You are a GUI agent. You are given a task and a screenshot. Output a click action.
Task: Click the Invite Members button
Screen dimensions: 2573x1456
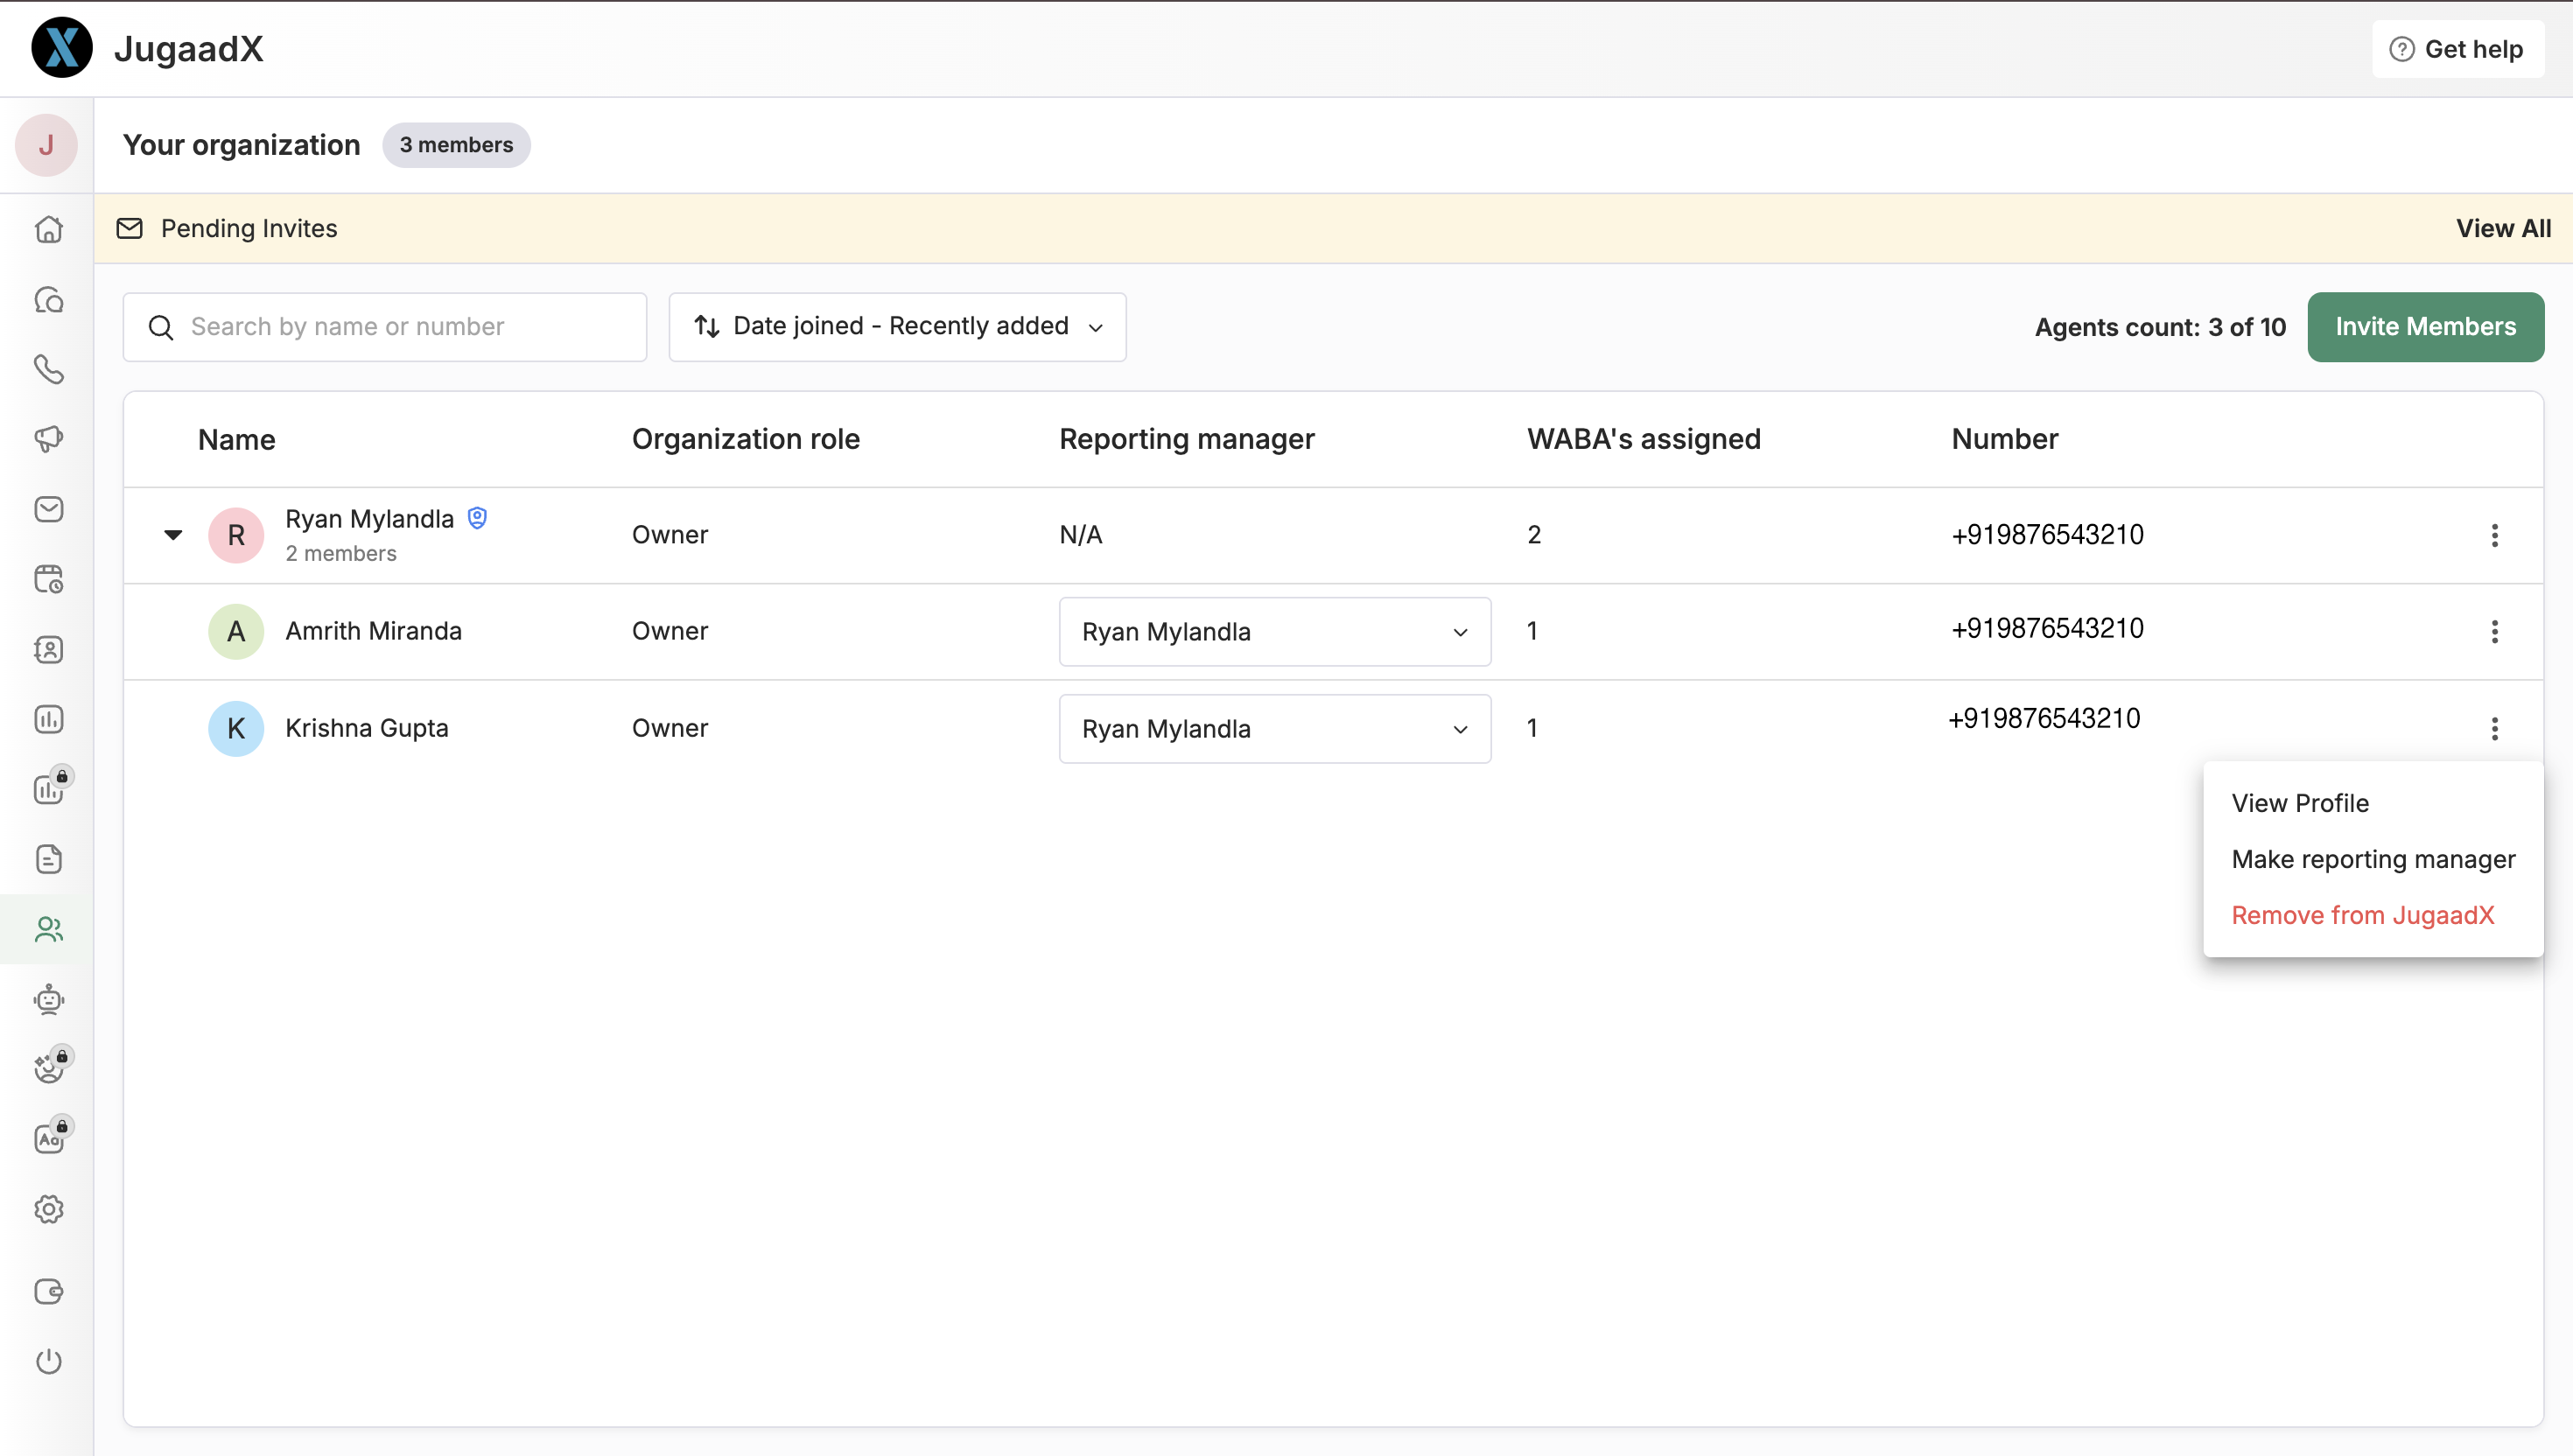tap(2424, 327)
